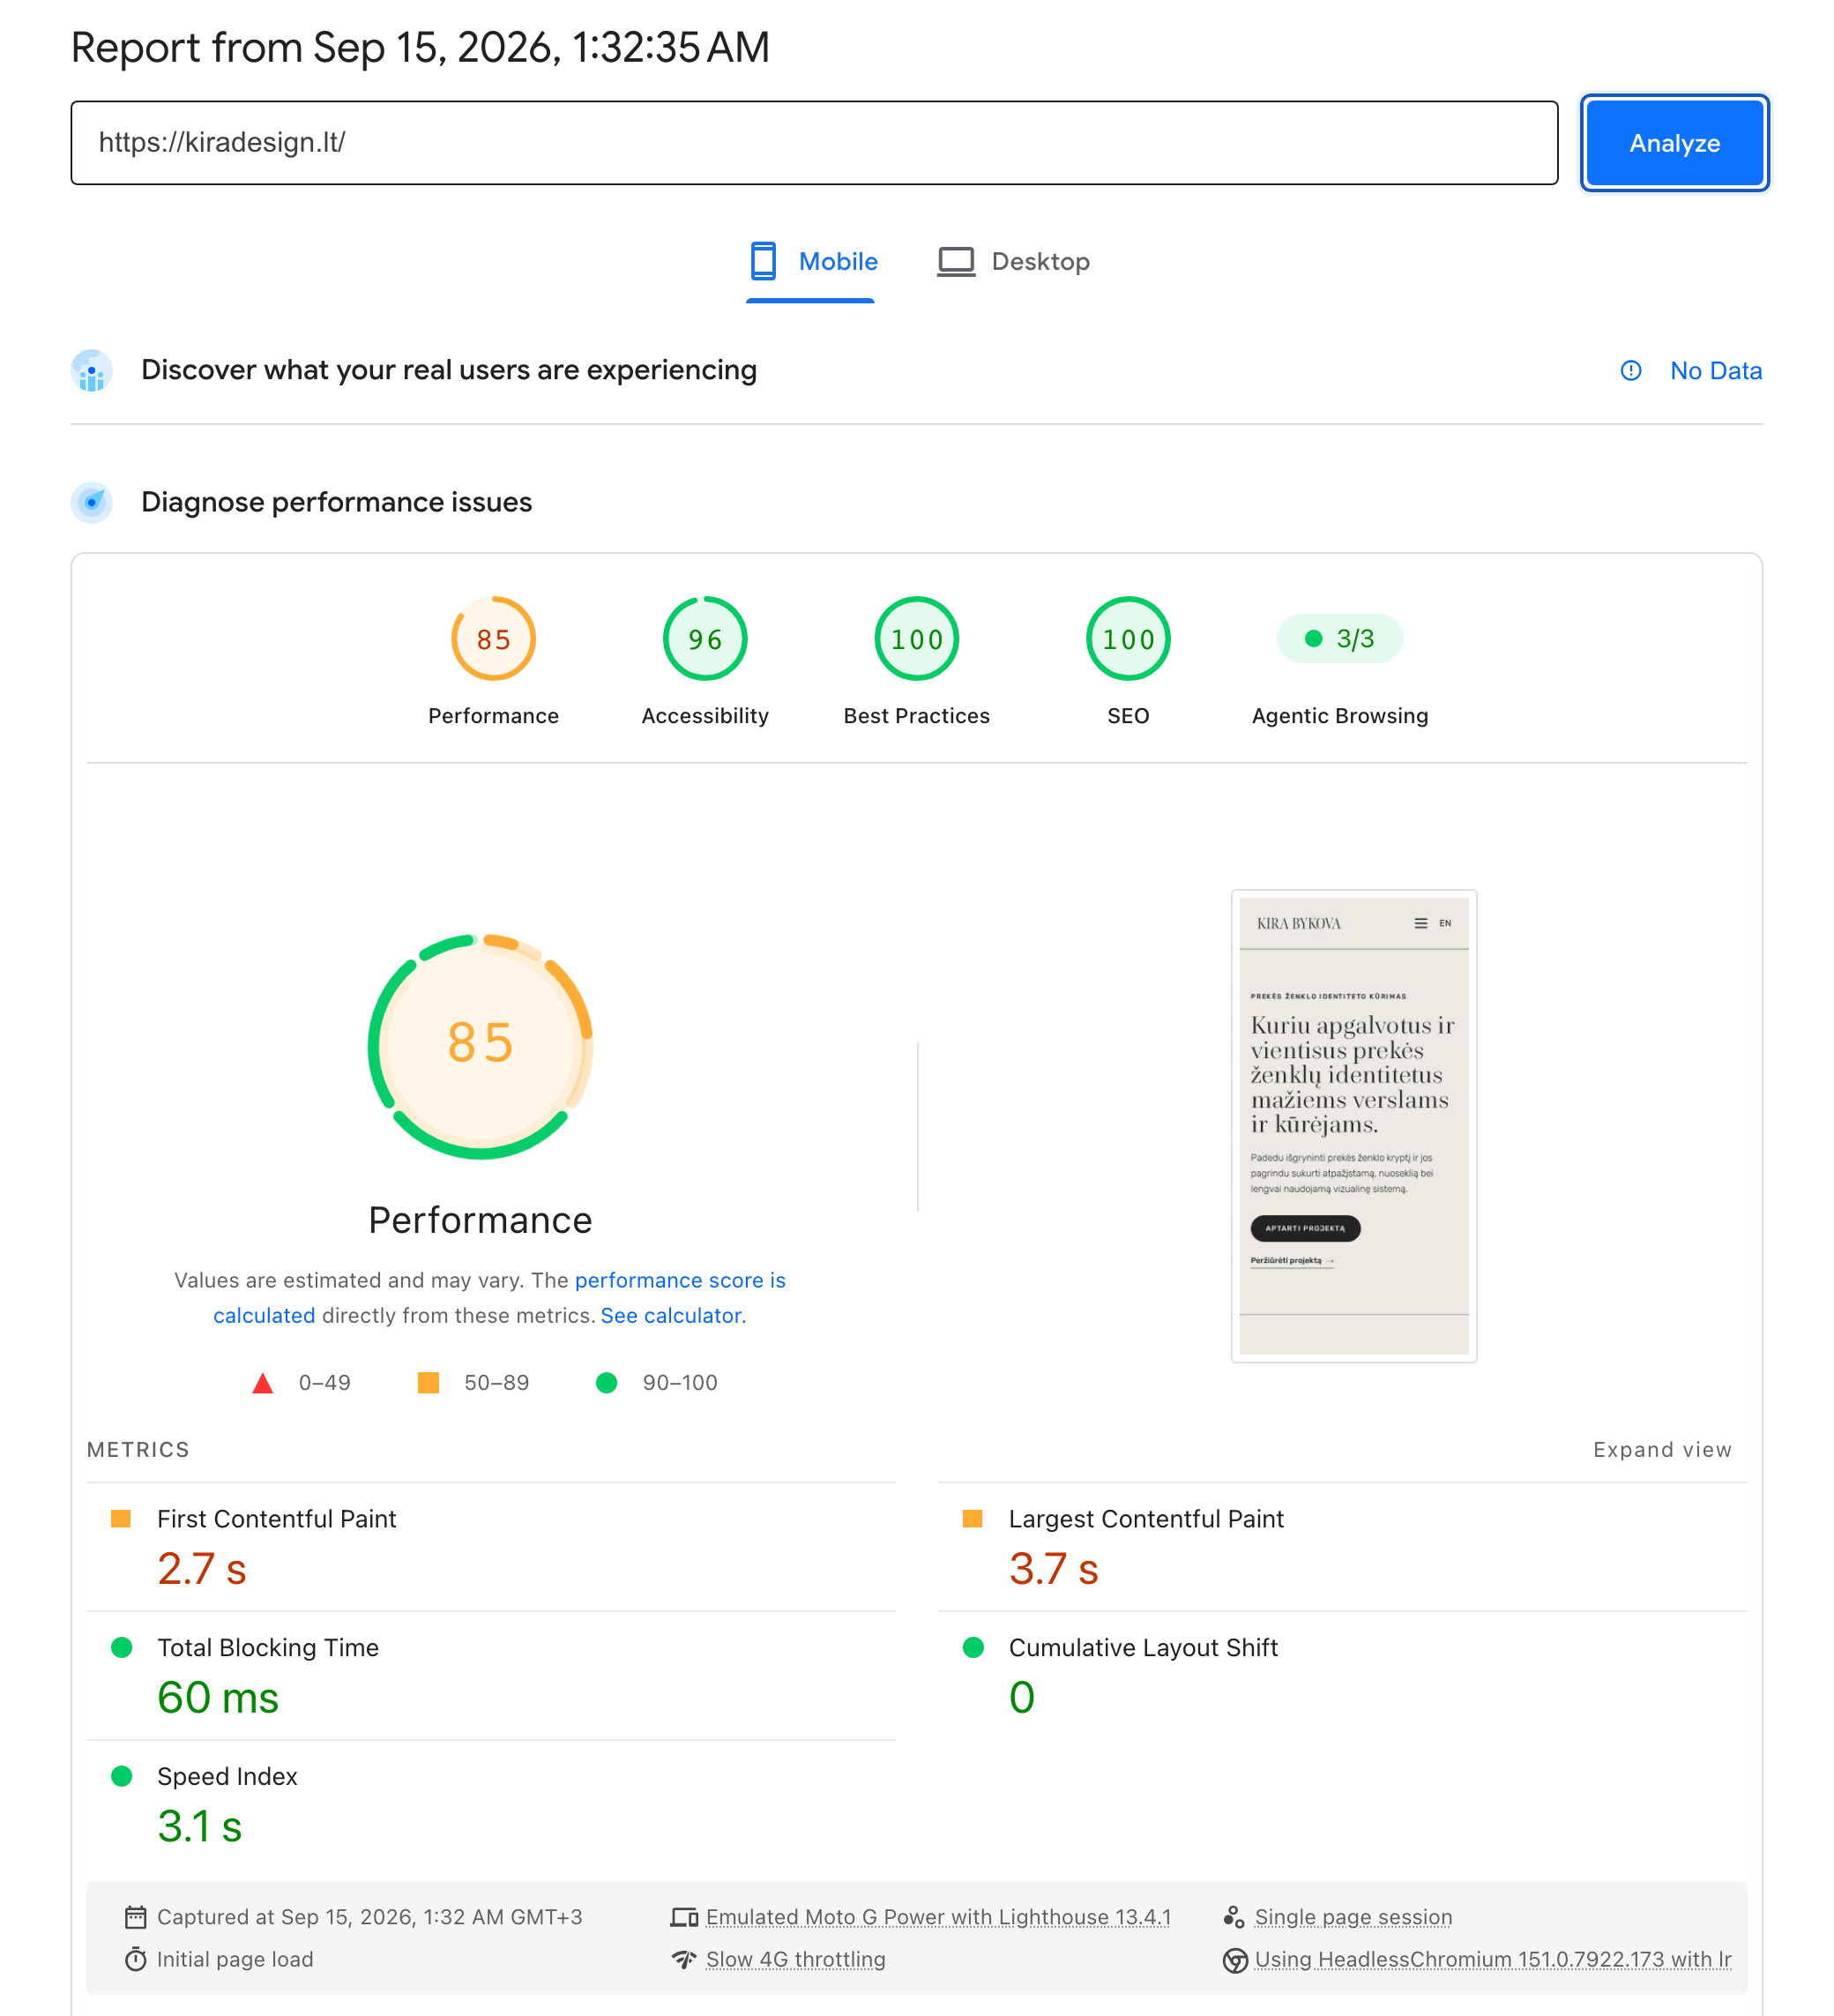Click the large 85 performance gauge
Viewport: 1834px width, 2016px height.
point(481,1046)
